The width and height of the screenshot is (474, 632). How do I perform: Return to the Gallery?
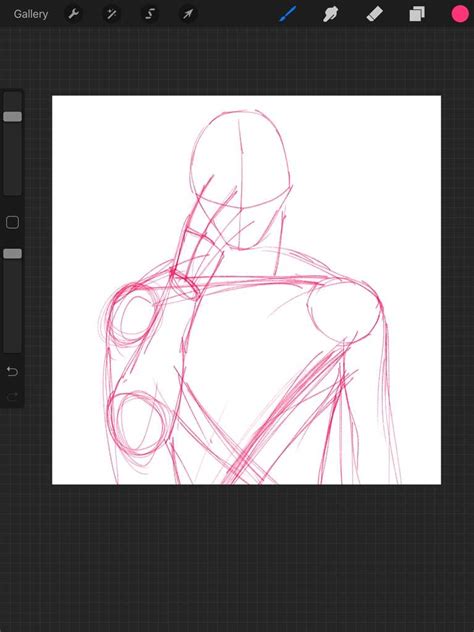coord(31,14)
